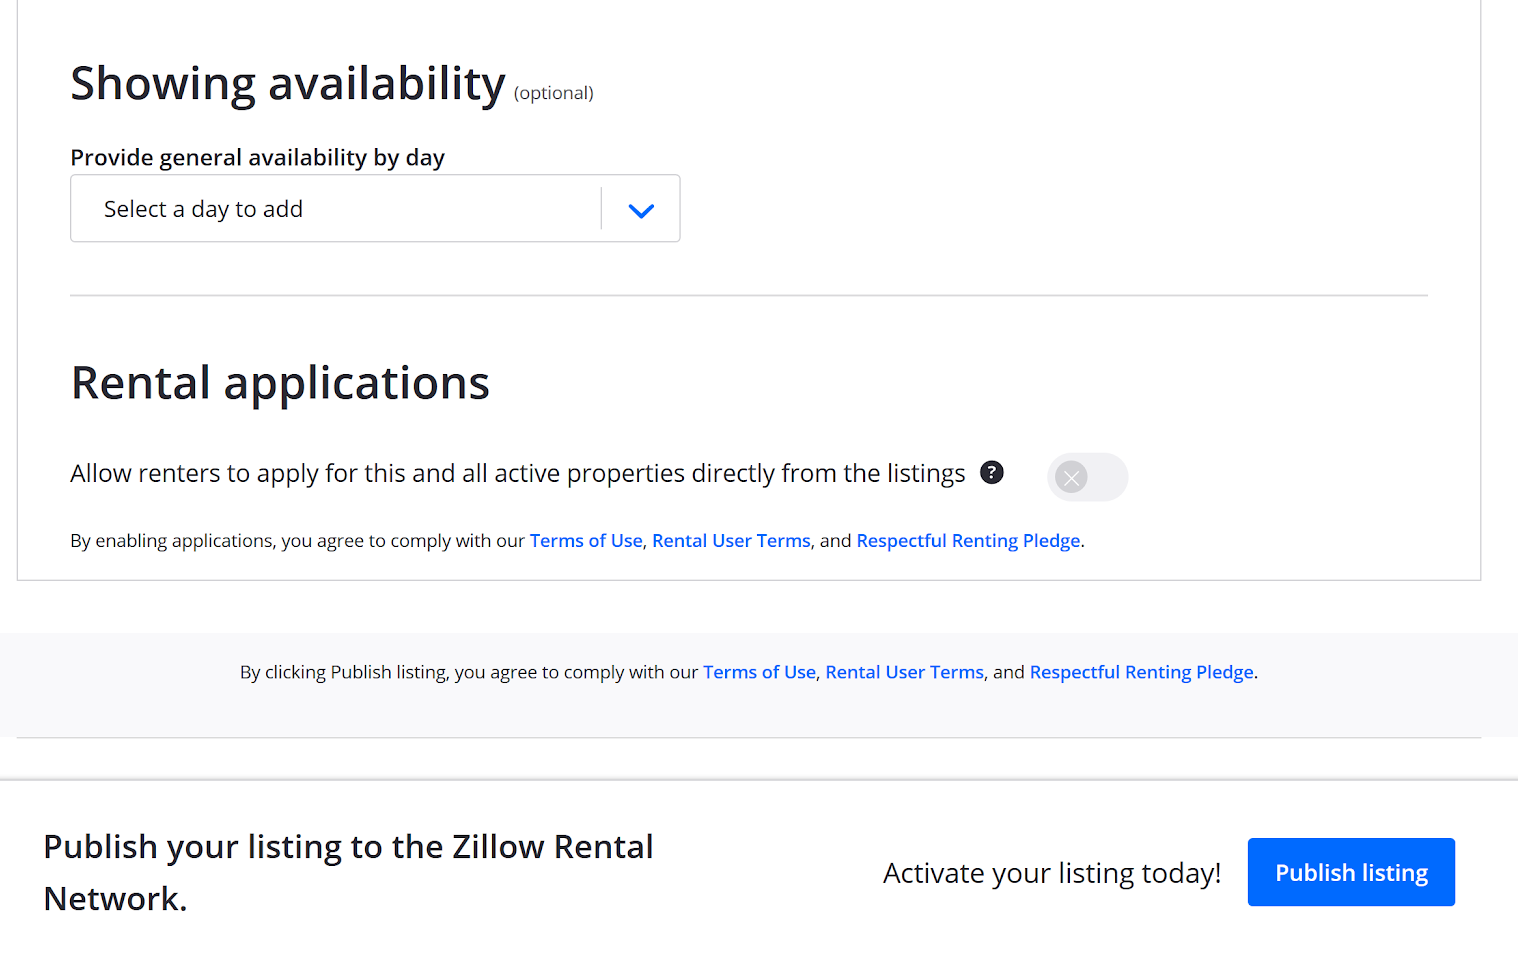Open the help tooltip question mark icon
Image resolution: width=1518 pixels, height=962 pixels.
coord(991,472)
